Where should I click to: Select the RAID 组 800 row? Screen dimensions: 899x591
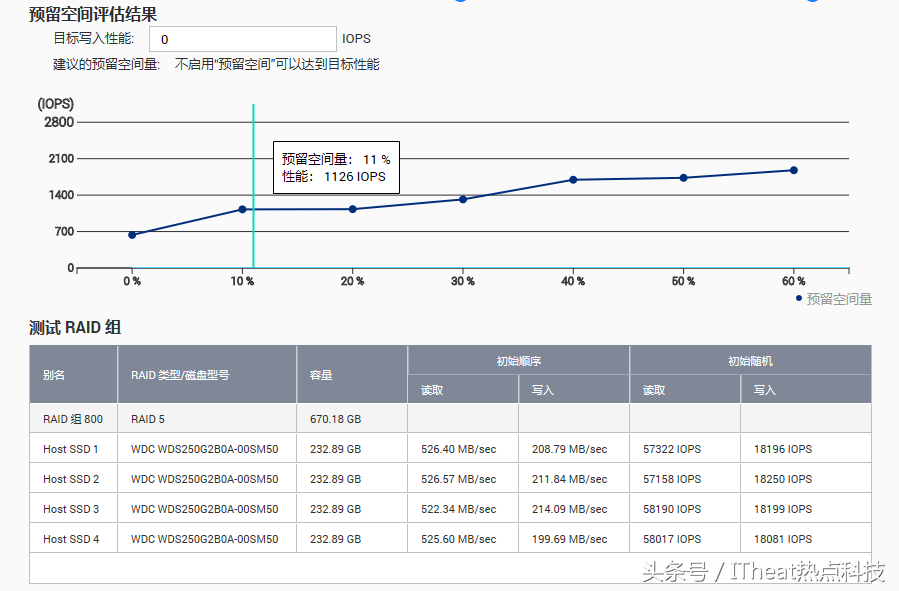(x=450, y=419)
